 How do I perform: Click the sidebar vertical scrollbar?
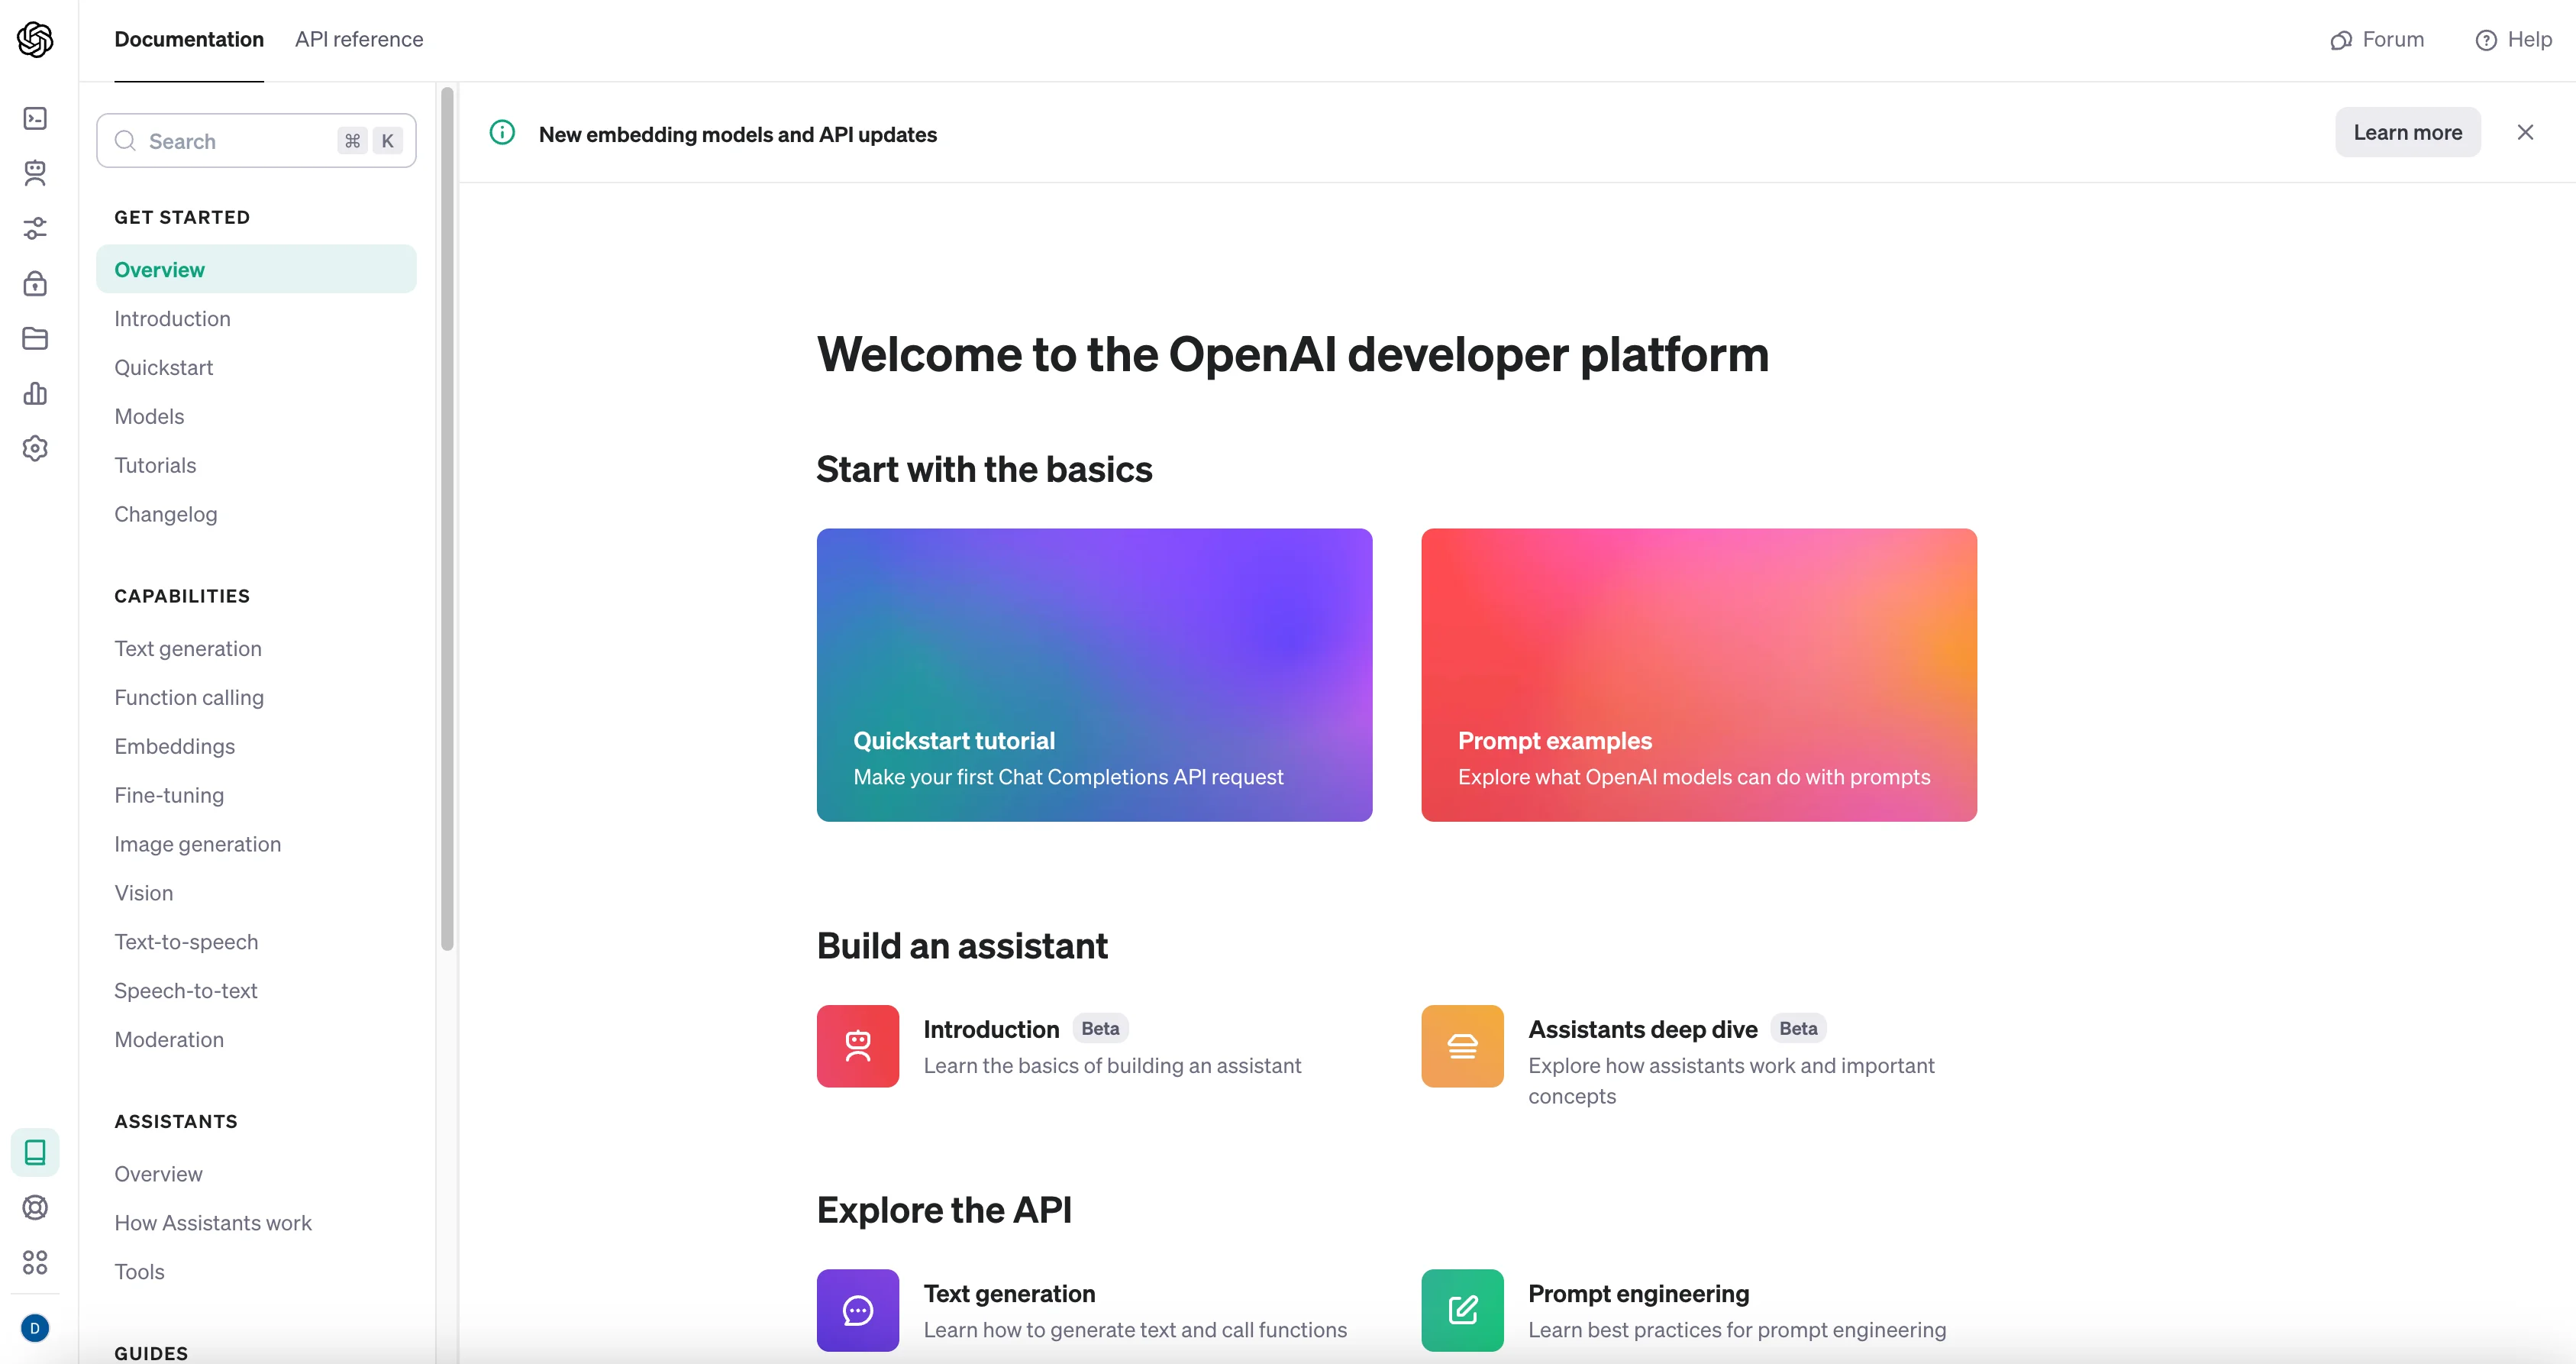(447, 520)
